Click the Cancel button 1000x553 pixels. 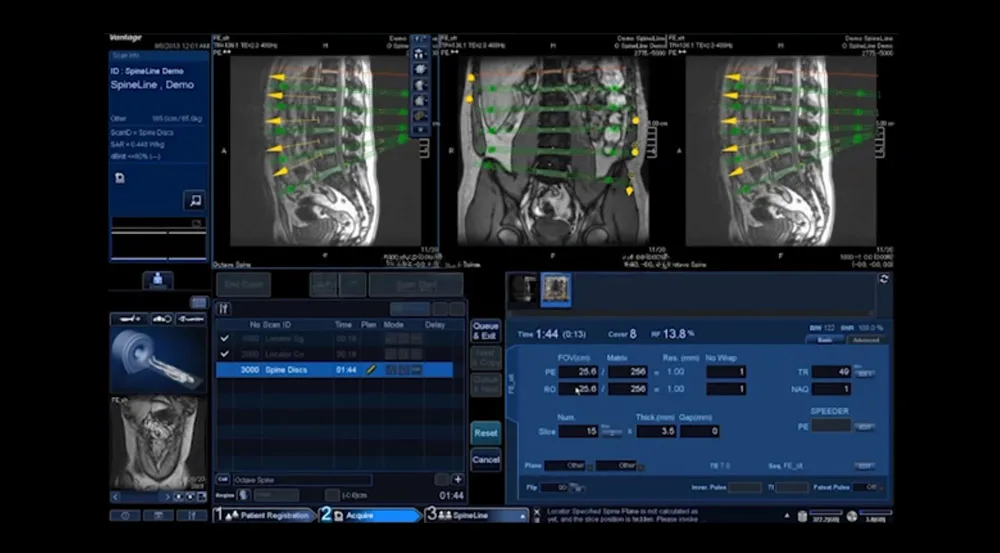pyautogui.click(x=485, y=460)
